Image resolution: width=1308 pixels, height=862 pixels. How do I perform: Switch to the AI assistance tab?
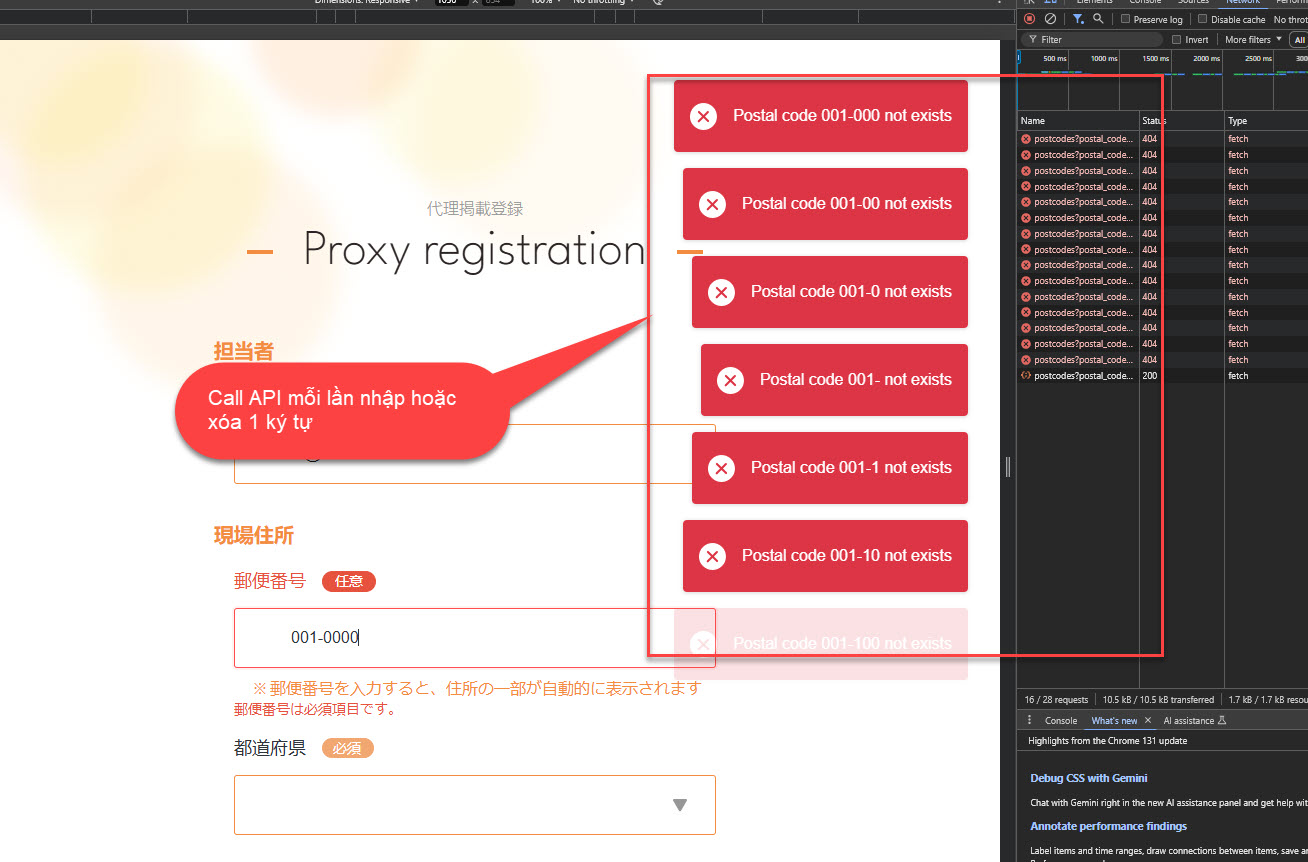(x=1188, y=720)
